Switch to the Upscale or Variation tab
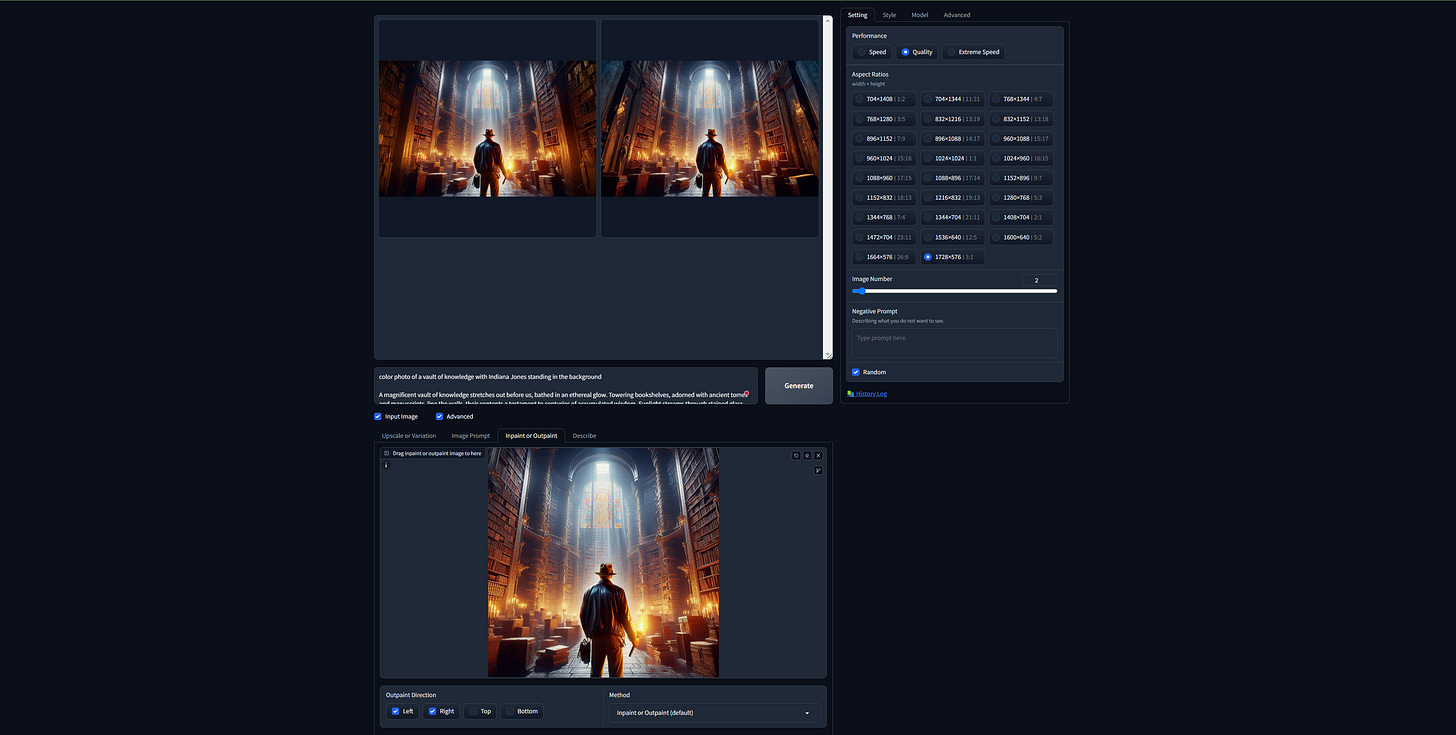This screenshot has width=1456, height=735. click(409, 436)
